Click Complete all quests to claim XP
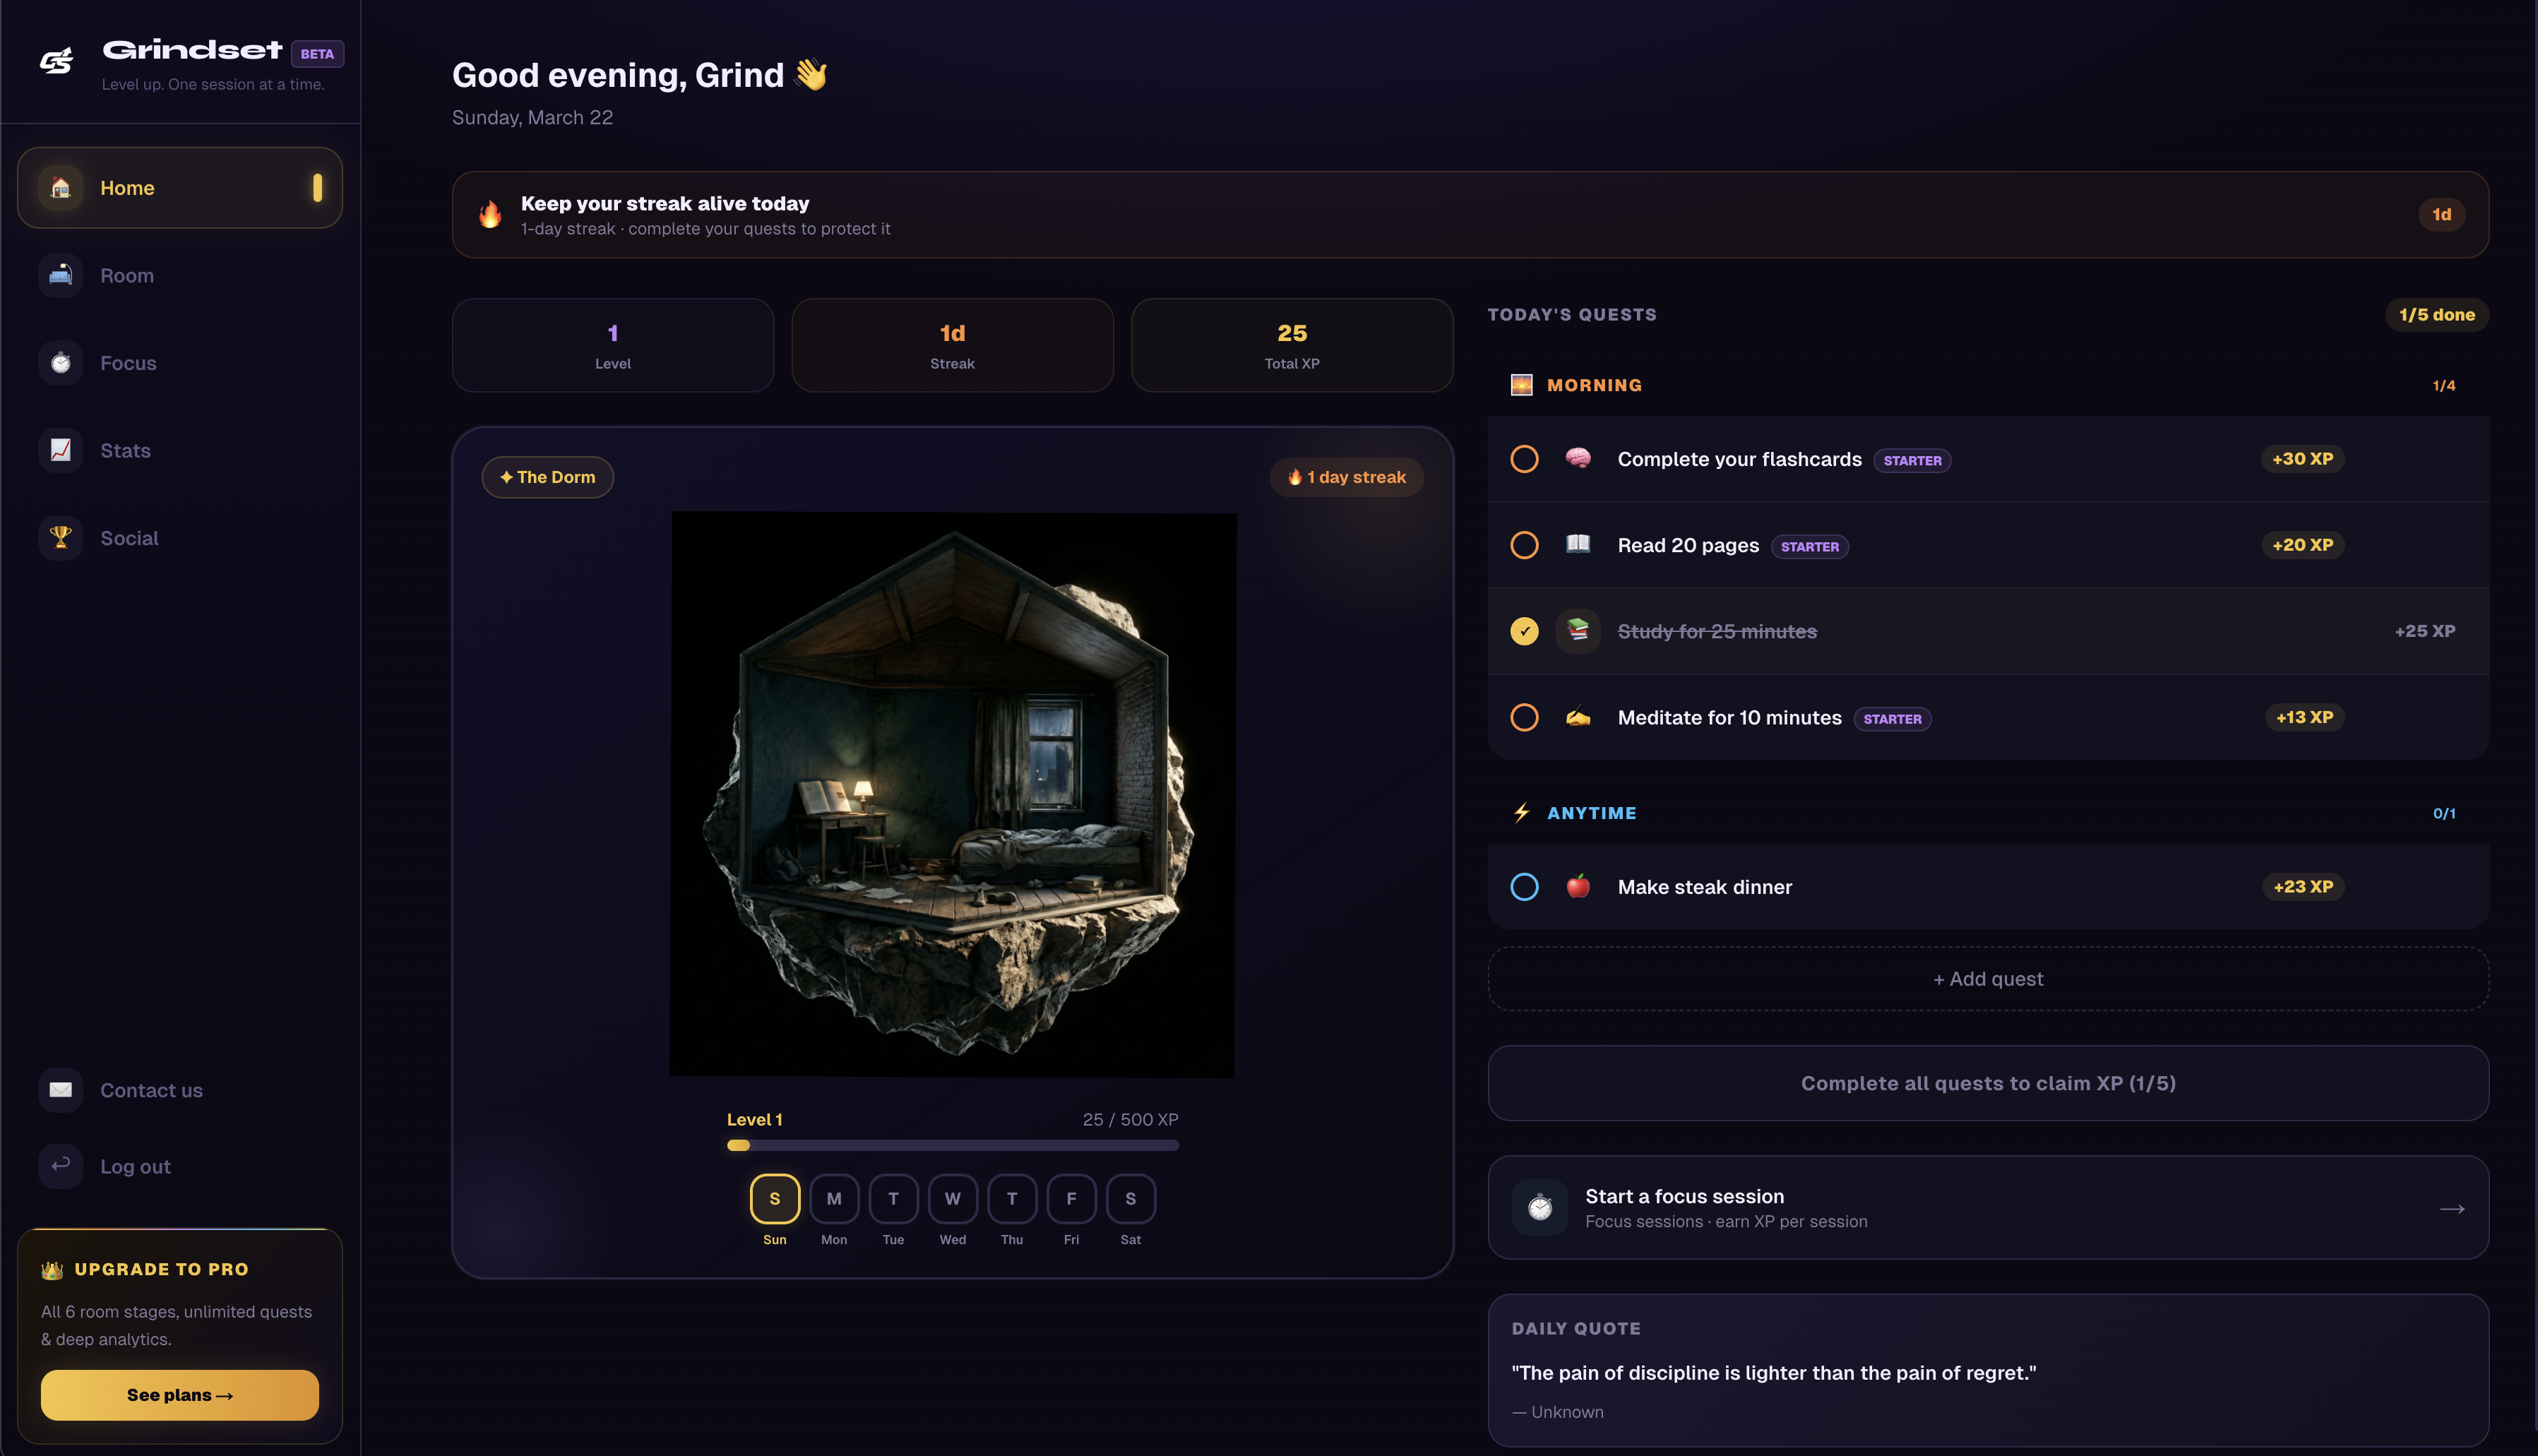This screenshot has height=1456, width=2538. click(1988, 1083)
